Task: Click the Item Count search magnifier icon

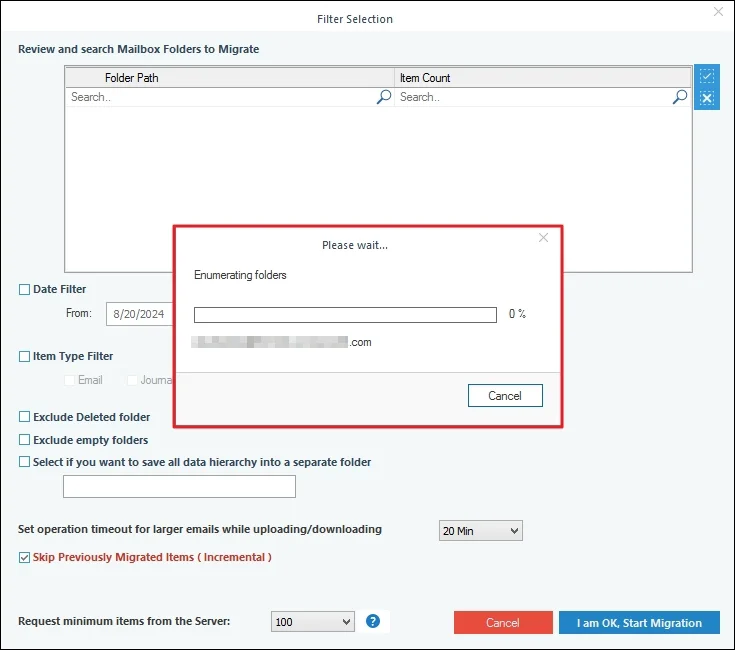Action: (x=680, y=97)
